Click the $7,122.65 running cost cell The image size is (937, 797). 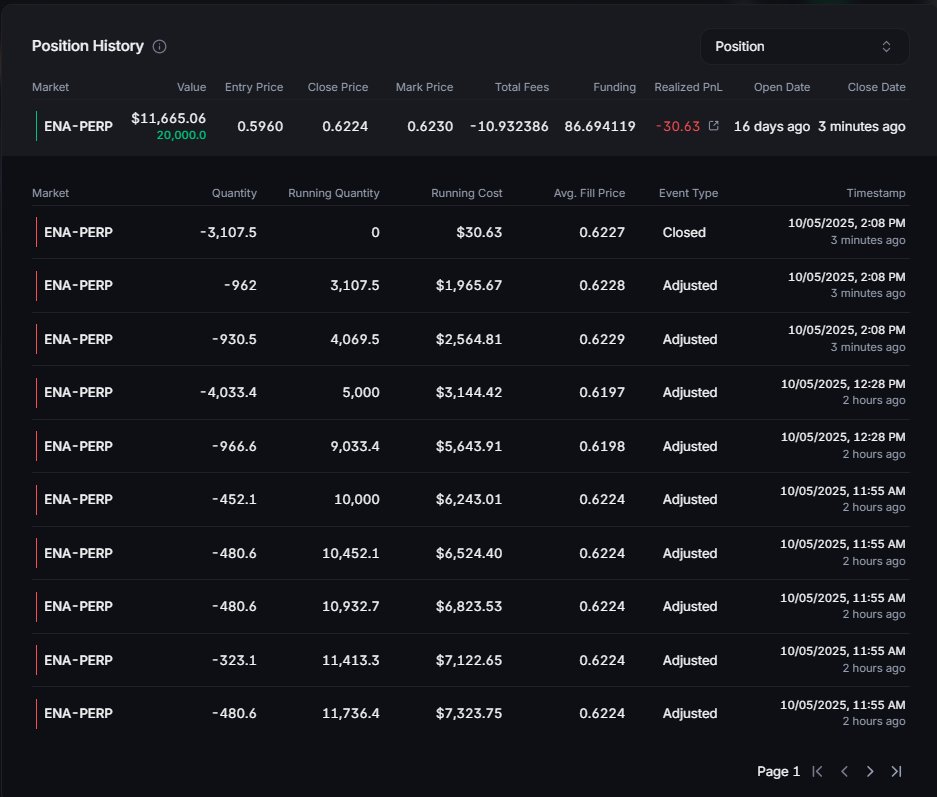[469, 660]
